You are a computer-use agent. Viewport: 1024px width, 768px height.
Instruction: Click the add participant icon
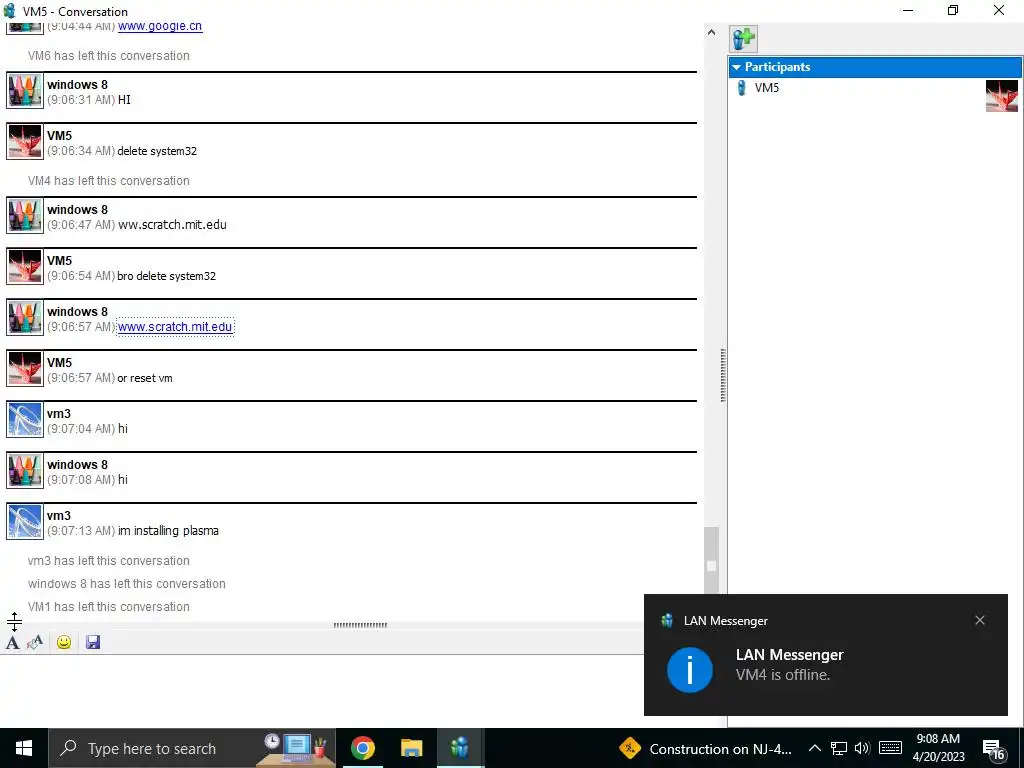pyautogui.click(x=743, y=39)
